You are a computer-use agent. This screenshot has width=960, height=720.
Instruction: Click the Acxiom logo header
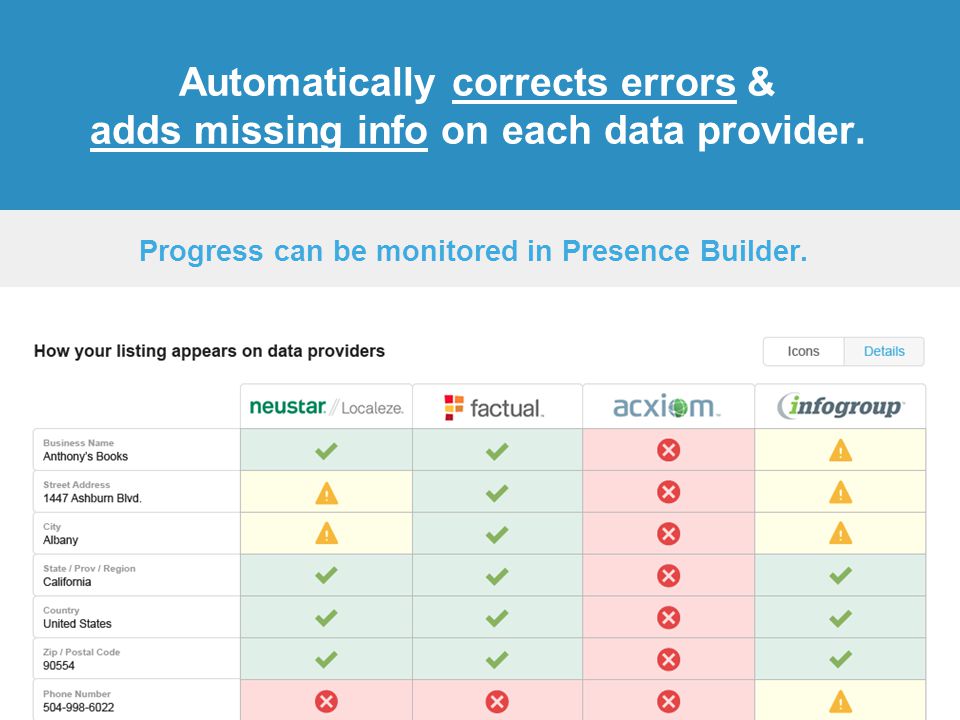(668, 407)
